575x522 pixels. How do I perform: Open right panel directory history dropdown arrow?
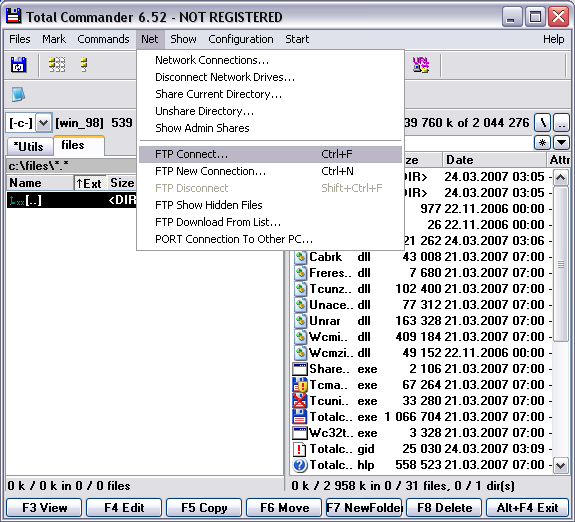561,142
